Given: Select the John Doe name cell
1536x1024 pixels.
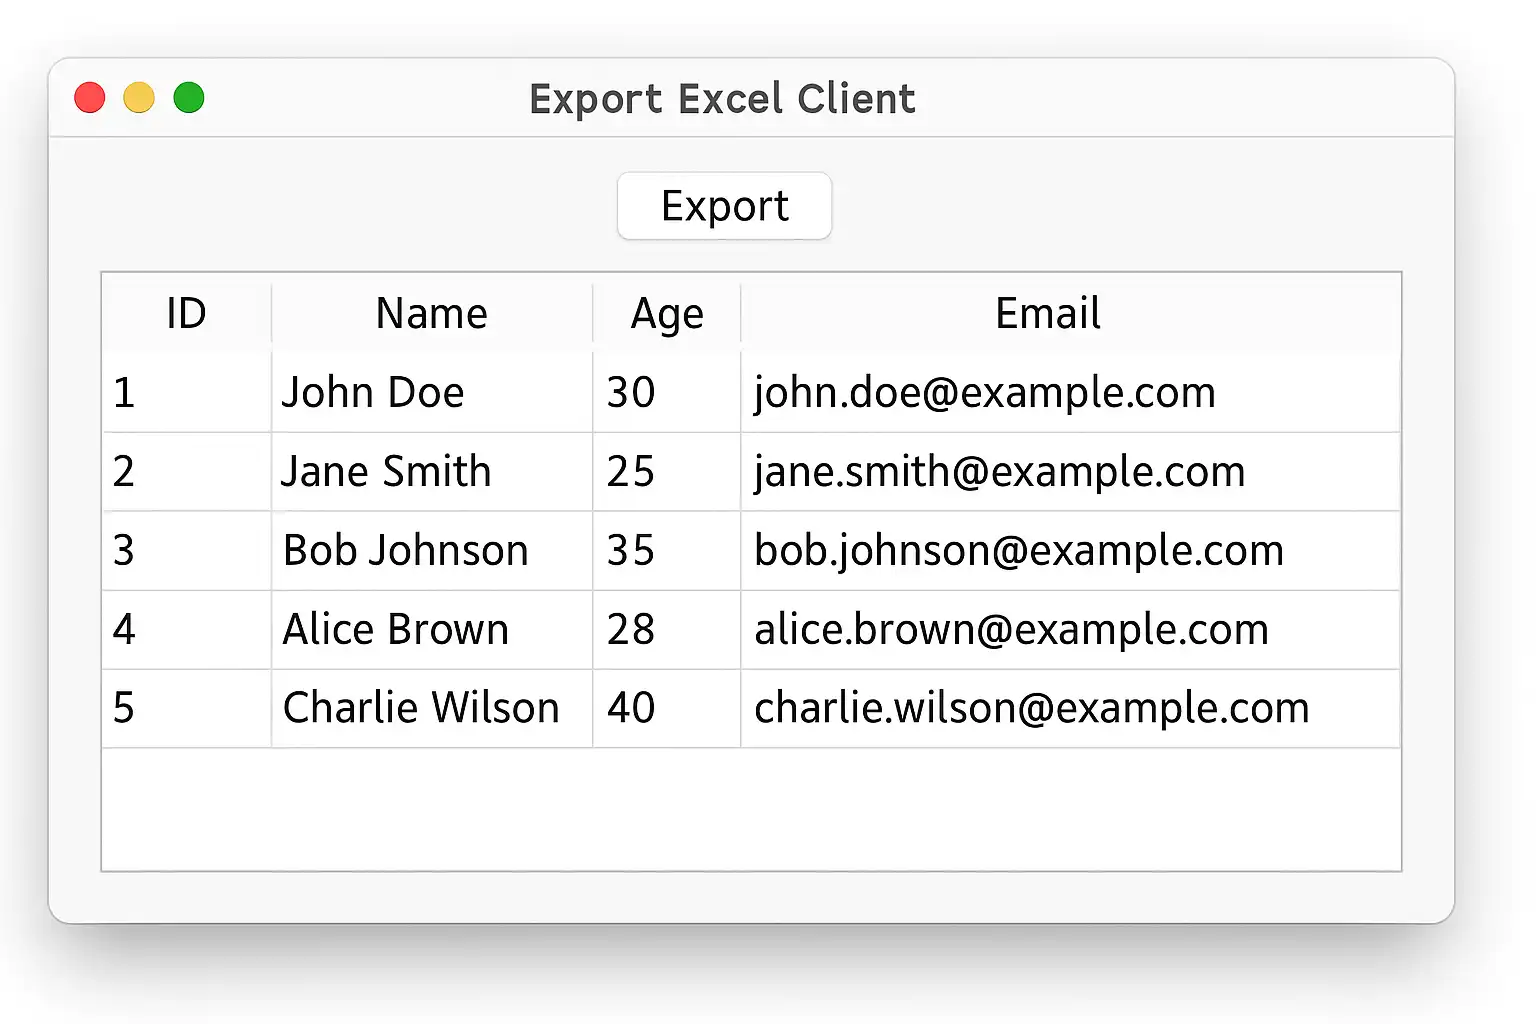Looking at the screenshot, I should click(x=372, y=393).
